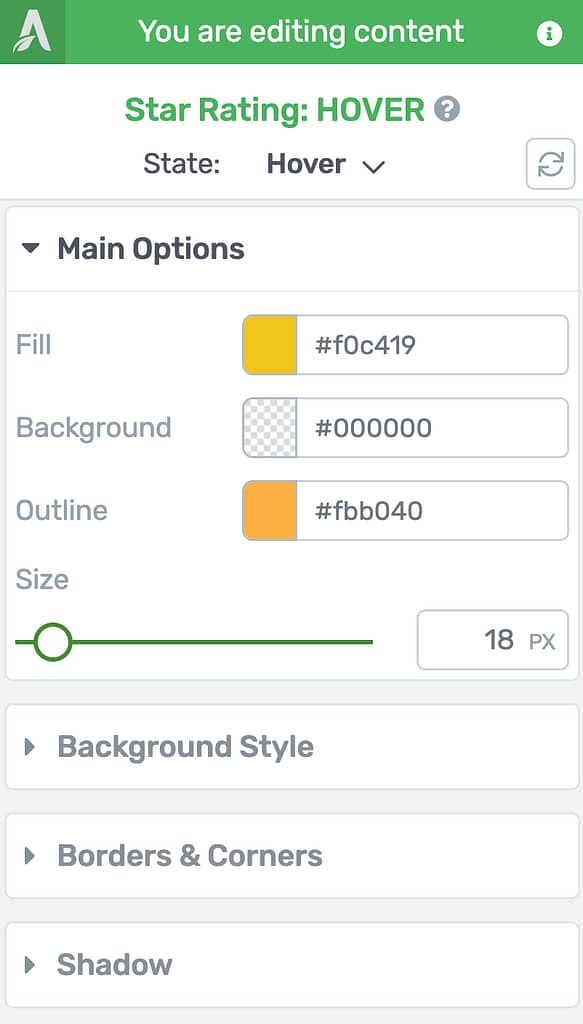The width and height of the screenshot is (583, 1024).
Task: Click the Size slider track near its end
Action: click(362, 642)
